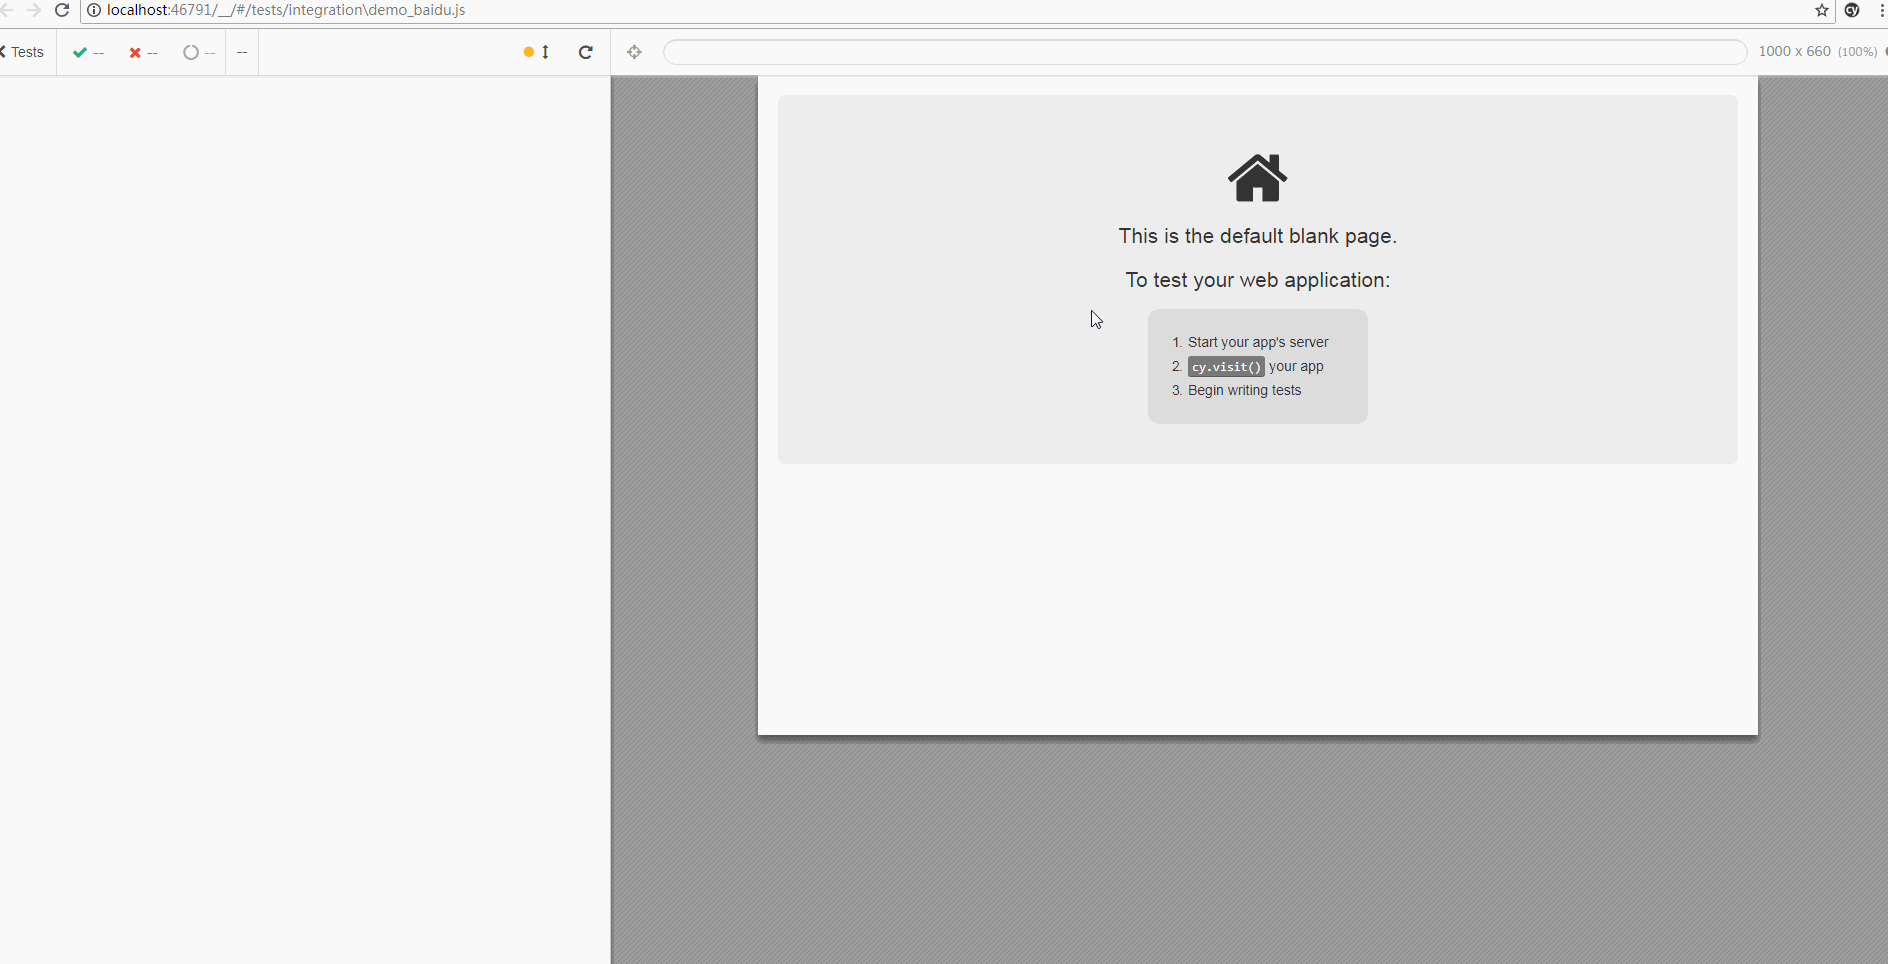Go back to the Tests list
Screen dimensions: 1888x964
[25, 52]
